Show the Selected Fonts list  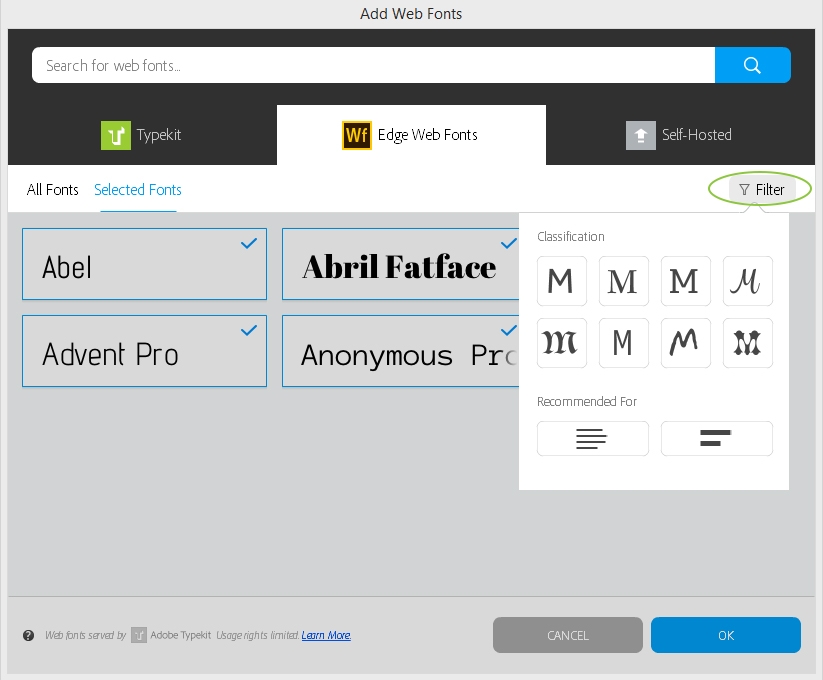138,189
